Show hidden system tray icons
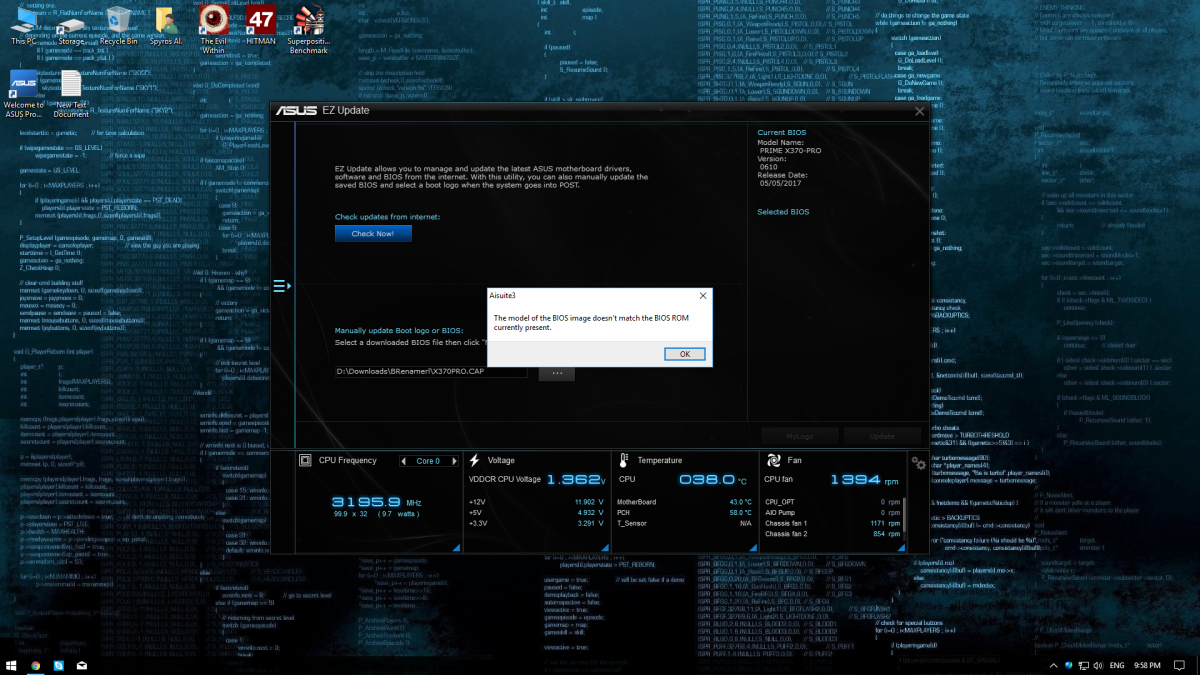This screenshot has width=1200, height=675. pyautogui.click(x=1053, y=665)
